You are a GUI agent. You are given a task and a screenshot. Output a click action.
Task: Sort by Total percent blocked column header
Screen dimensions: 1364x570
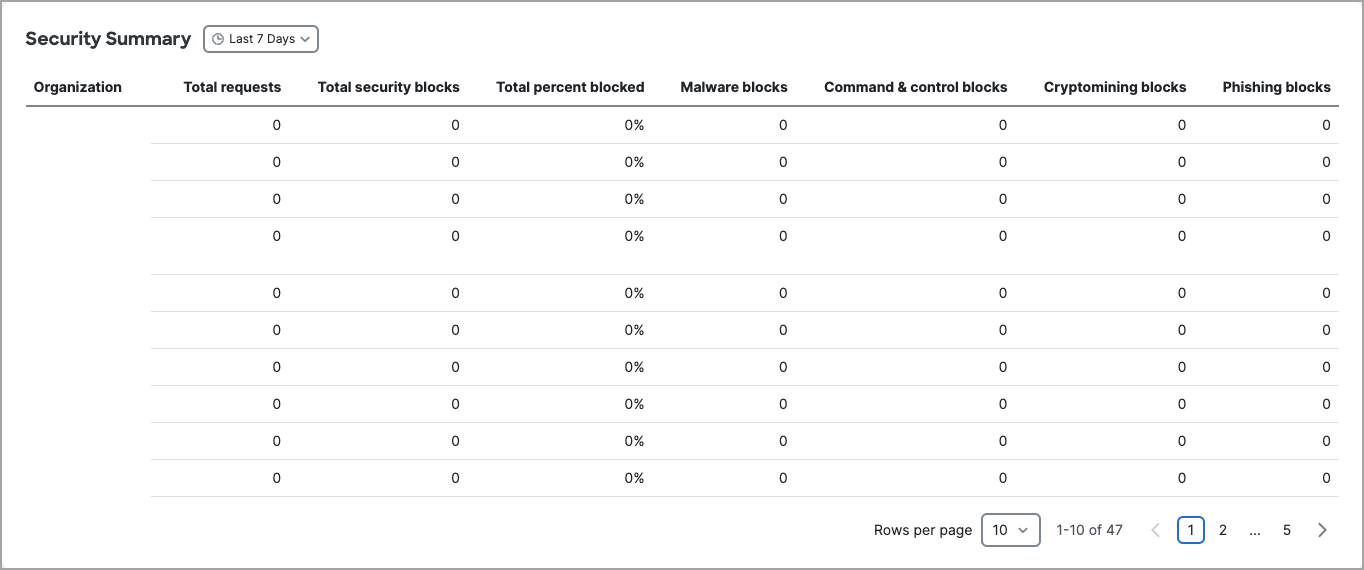[570, 87]
